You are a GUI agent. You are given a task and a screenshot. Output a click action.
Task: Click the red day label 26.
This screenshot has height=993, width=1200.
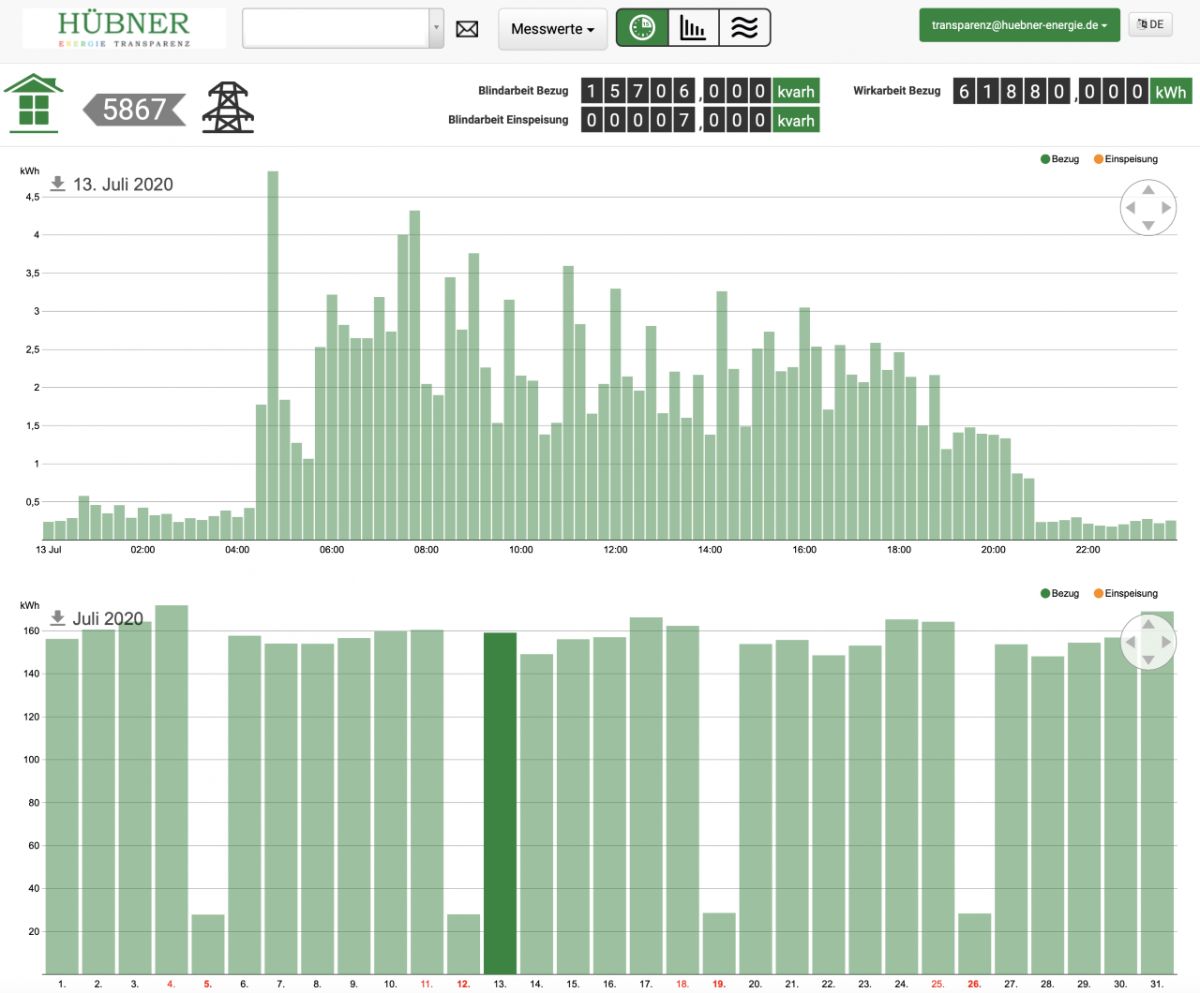pyautogui.click(x=974, y=984)
